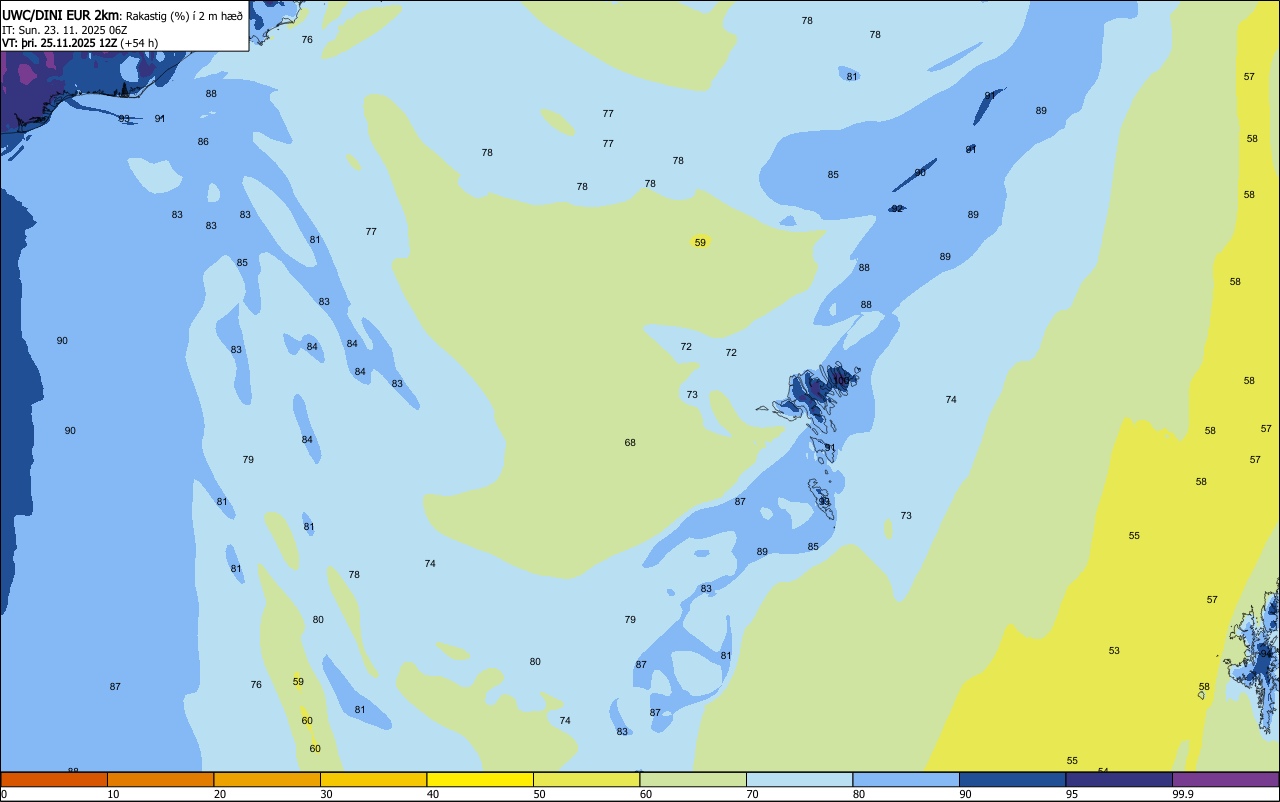Click the "Rakastig (%) í 2 m hæð" text

click(x=184, y=15)
